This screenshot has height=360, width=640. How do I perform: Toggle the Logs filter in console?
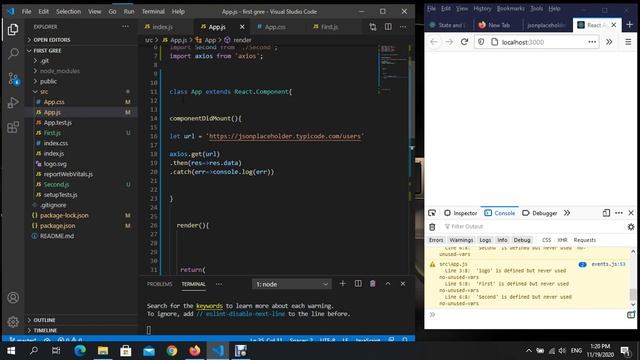click(x=485, y=240)
